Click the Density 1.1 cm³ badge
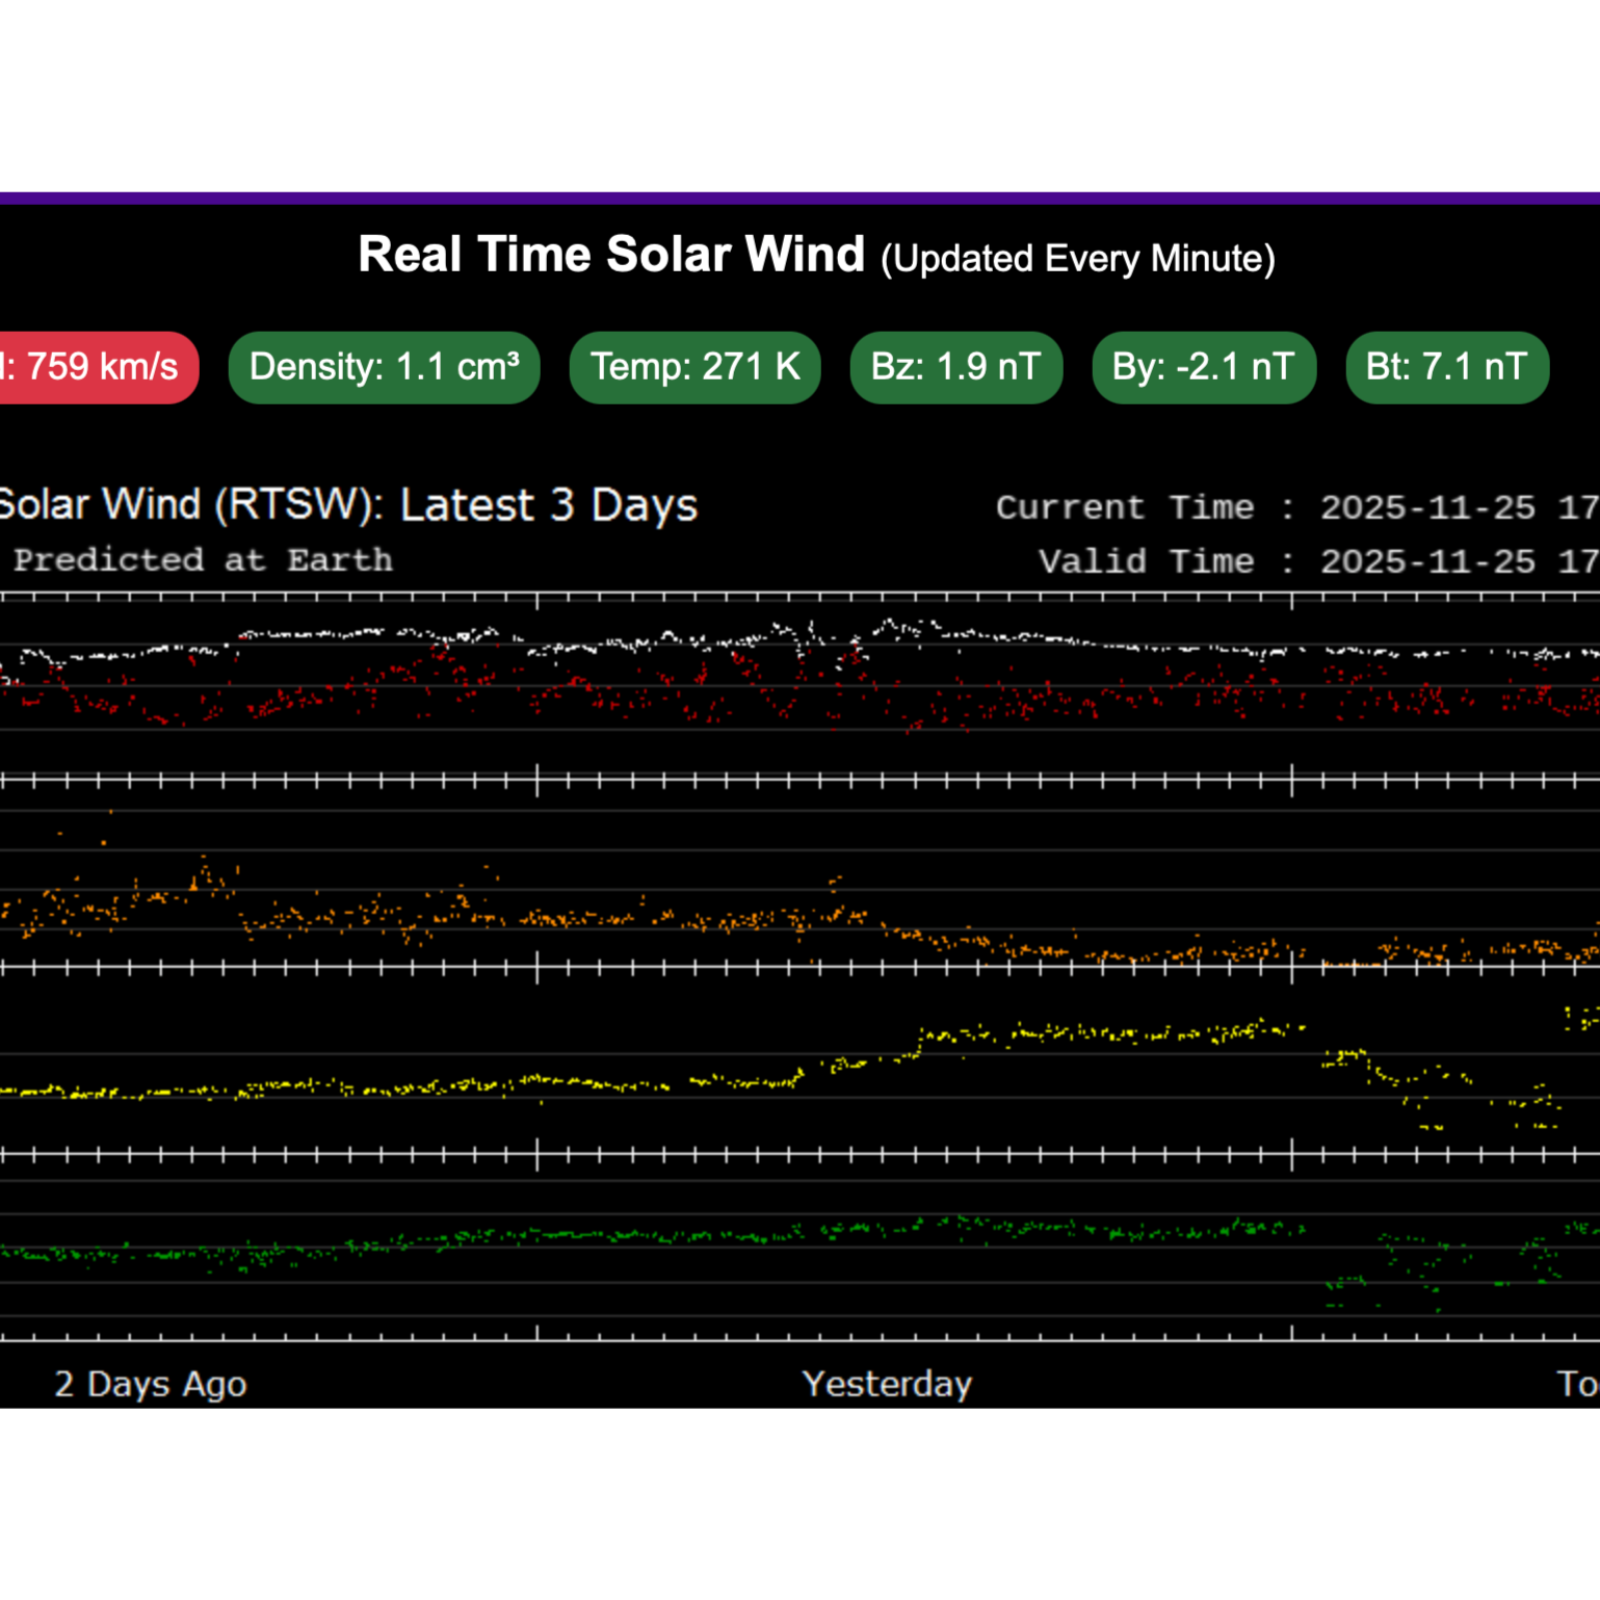 [384, 367]
